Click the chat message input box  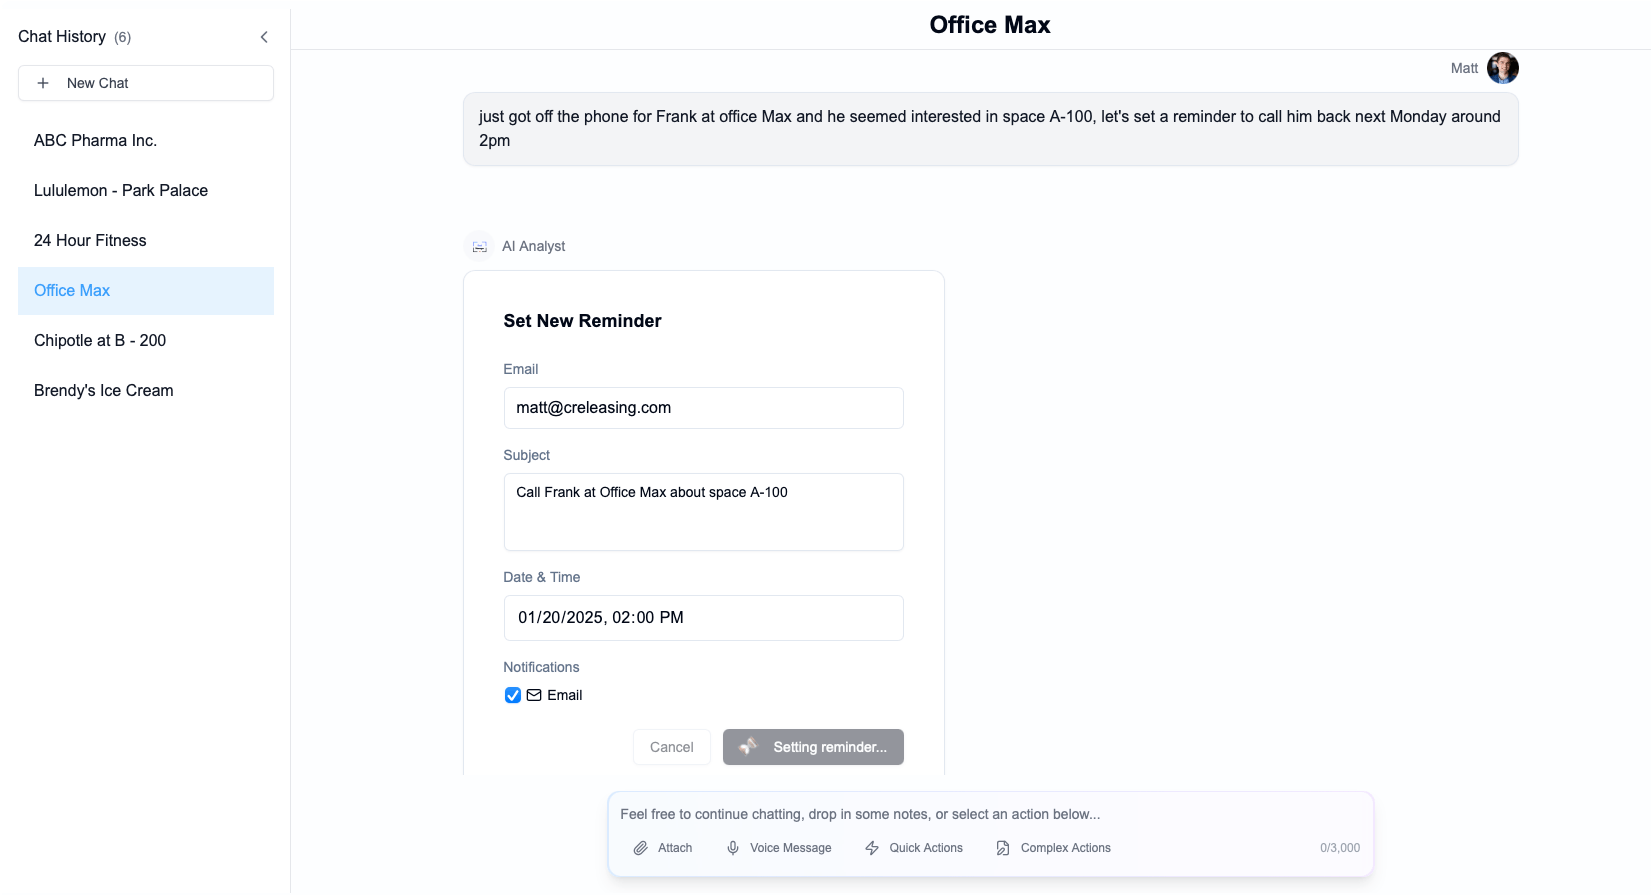coord(990,814)
